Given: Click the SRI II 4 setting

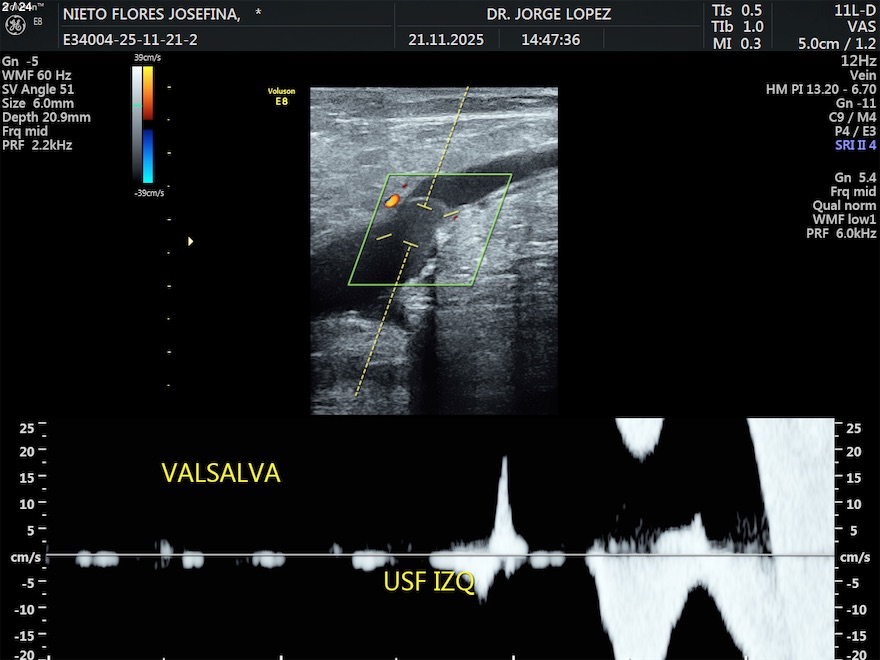Looking at the screenshot, I should point(855,145).
